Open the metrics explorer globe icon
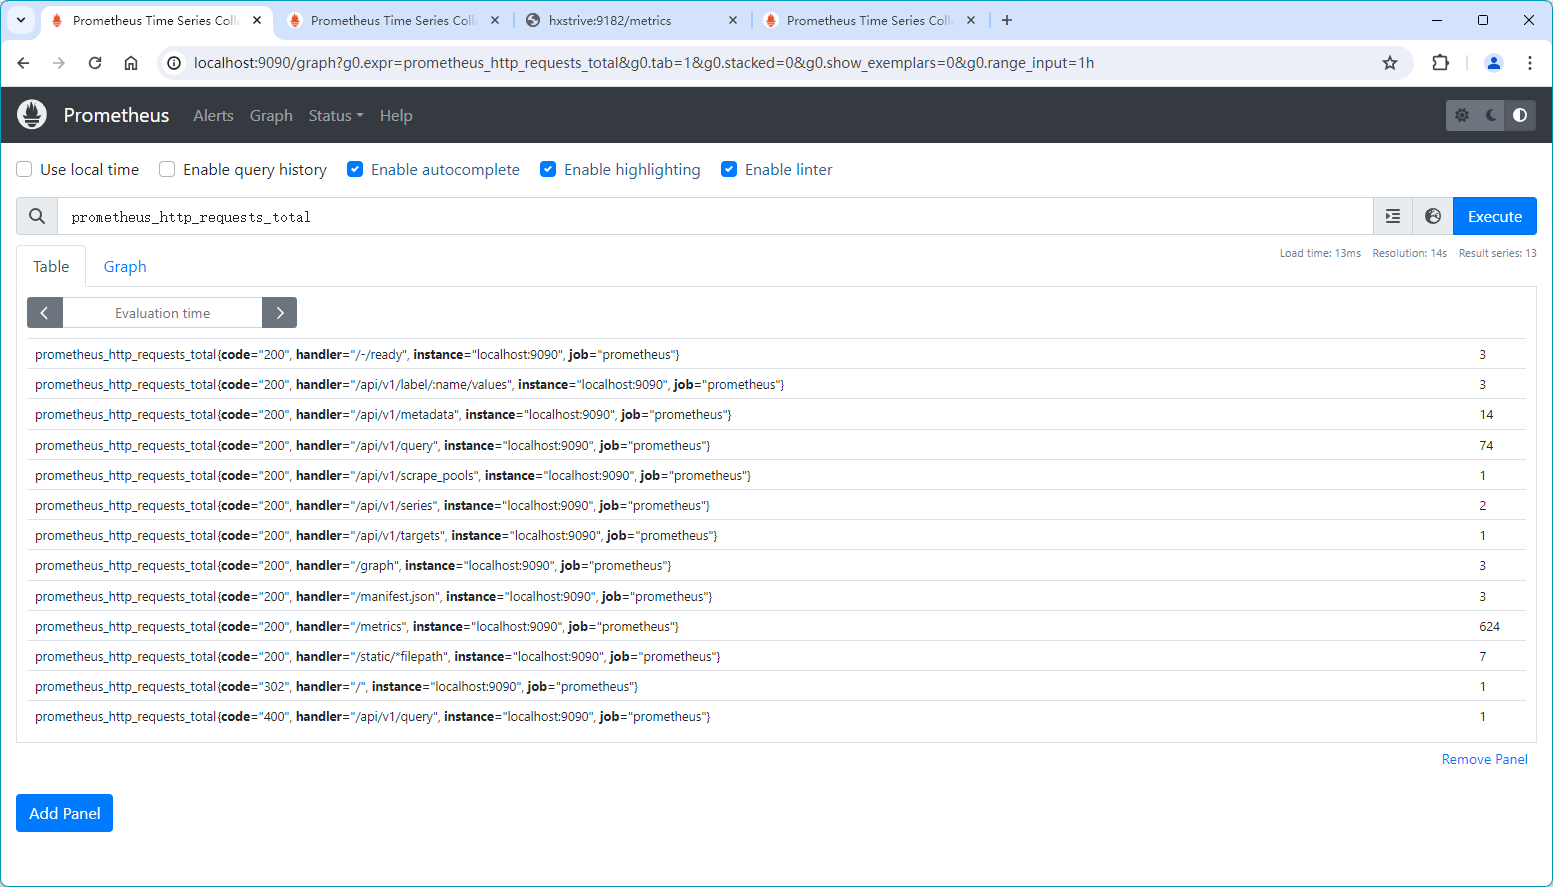The width and height of the screenshot is (1553, 887). [1433, 216]
